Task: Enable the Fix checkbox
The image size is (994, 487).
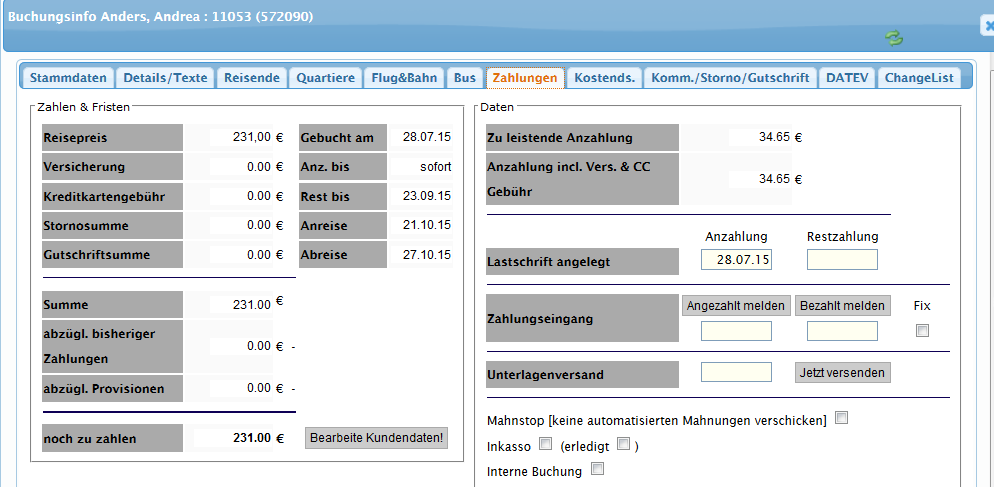Action: point(922,331)
